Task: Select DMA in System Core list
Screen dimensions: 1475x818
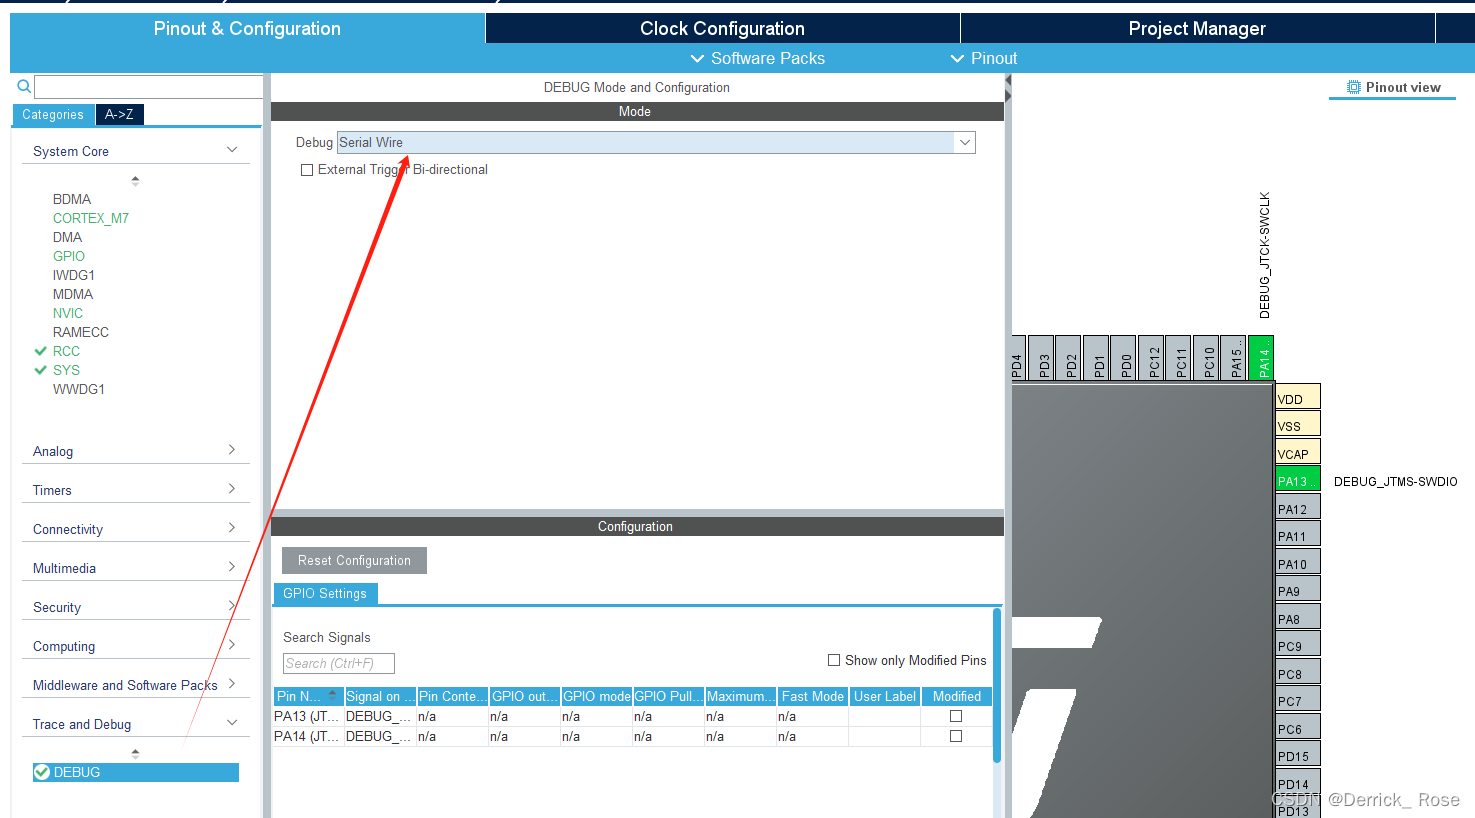Action: pyautogui.click(x=68, y=237)
